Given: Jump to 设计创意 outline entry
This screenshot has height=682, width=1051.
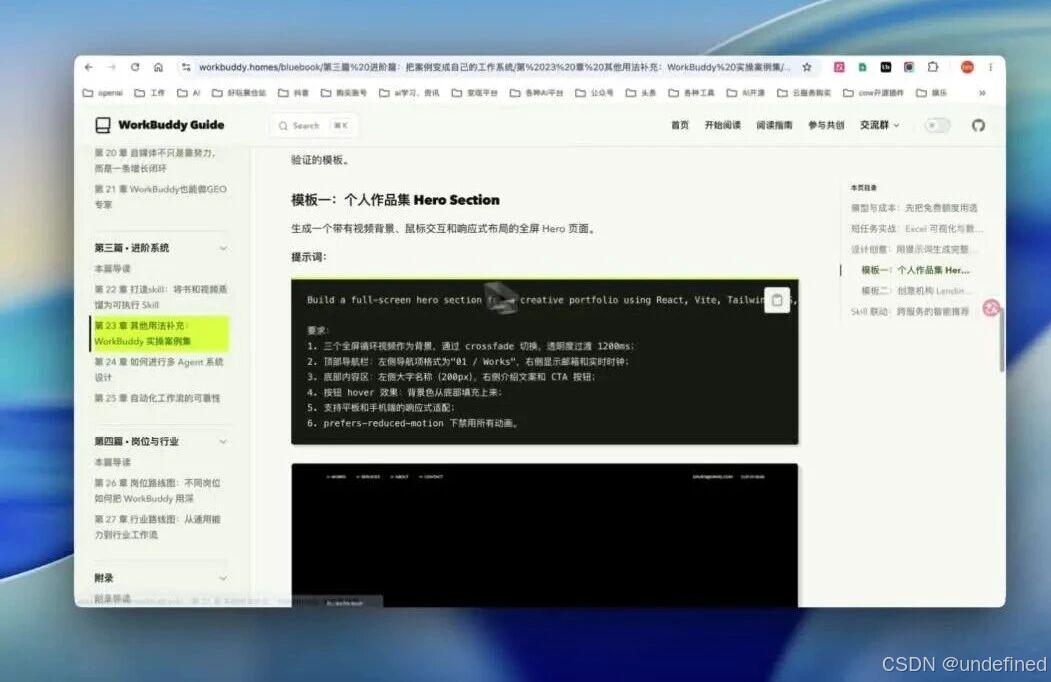Looking at the screenshot, I should point(912,249).
